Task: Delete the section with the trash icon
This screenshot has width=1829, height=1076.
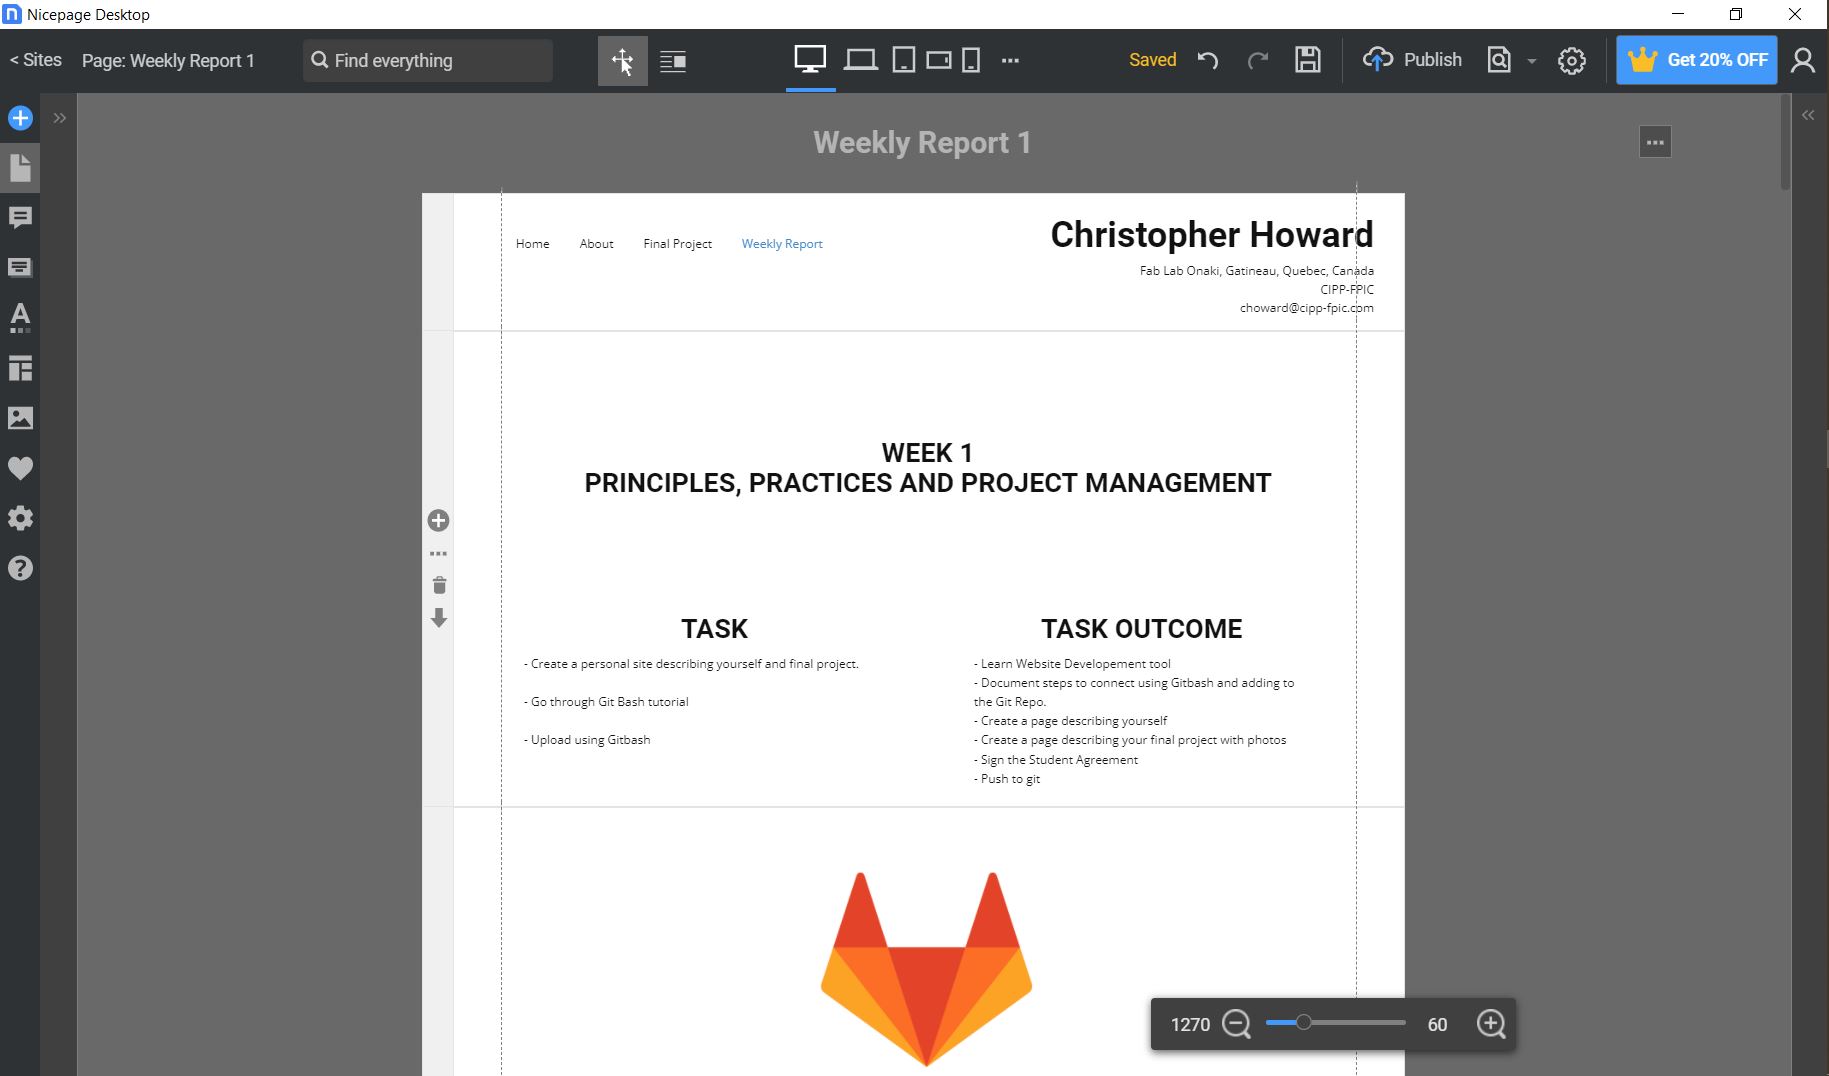Action: coord(439,585)
